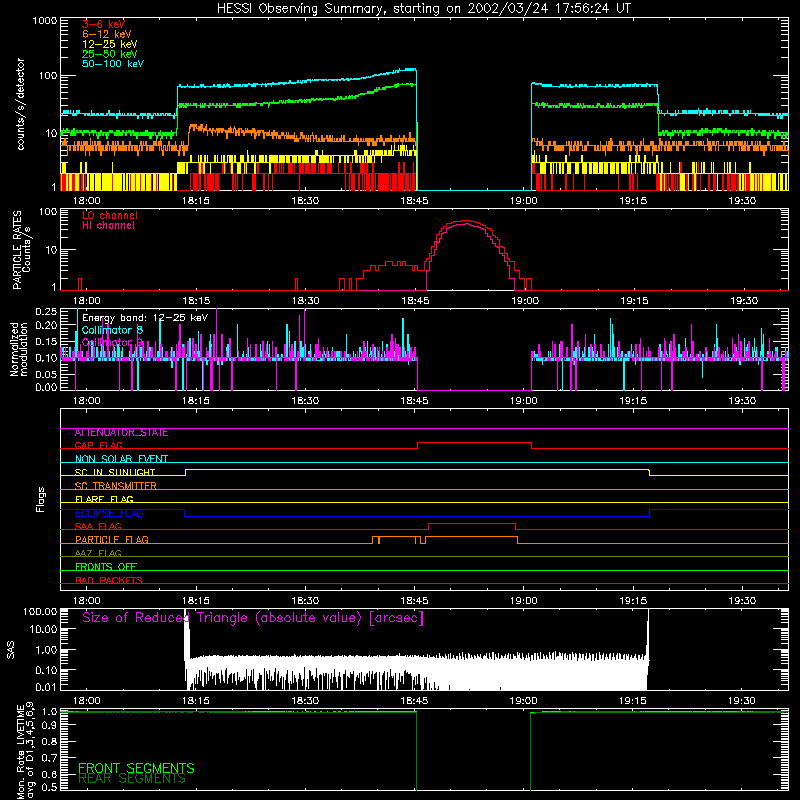Image resolution: width=800 pixels, height=800 pixels.
Task: Click the Energy band: 12-25 keV label
Action: click(x=145, y=318)
